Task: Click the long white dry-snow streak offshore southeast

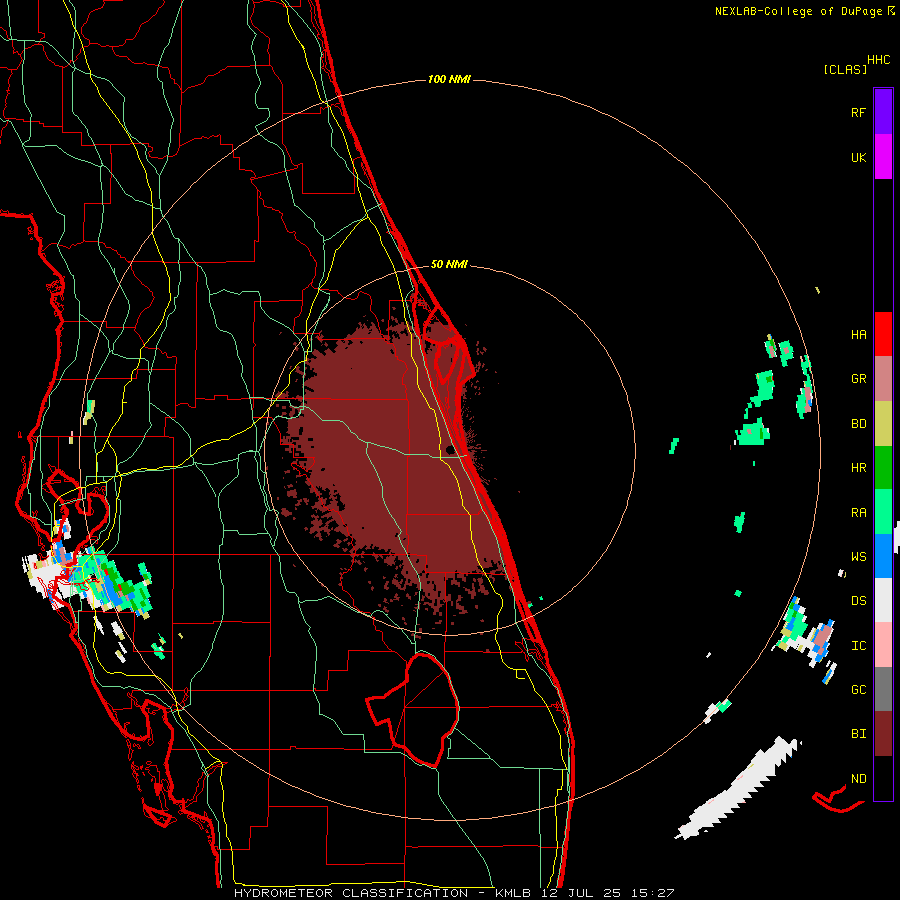Action: 738,789
